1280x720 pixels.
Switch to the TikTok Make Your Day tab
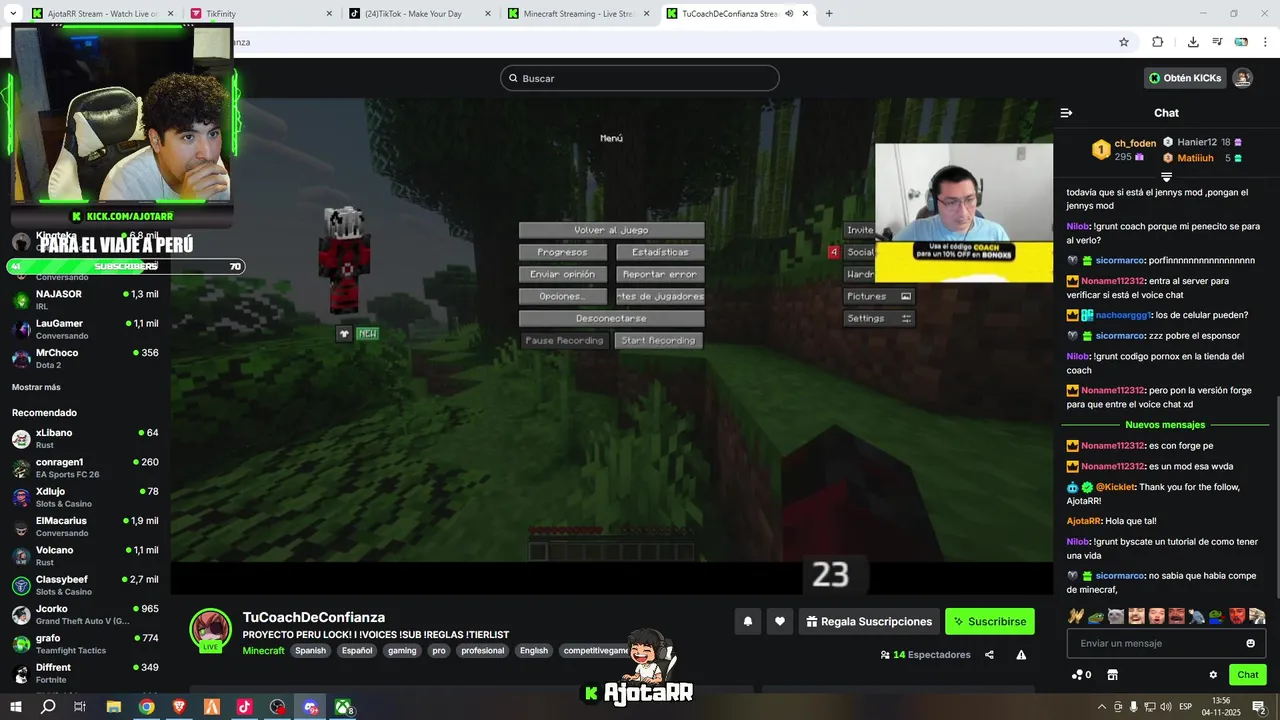pyautogui.click(x=419, y=13)
